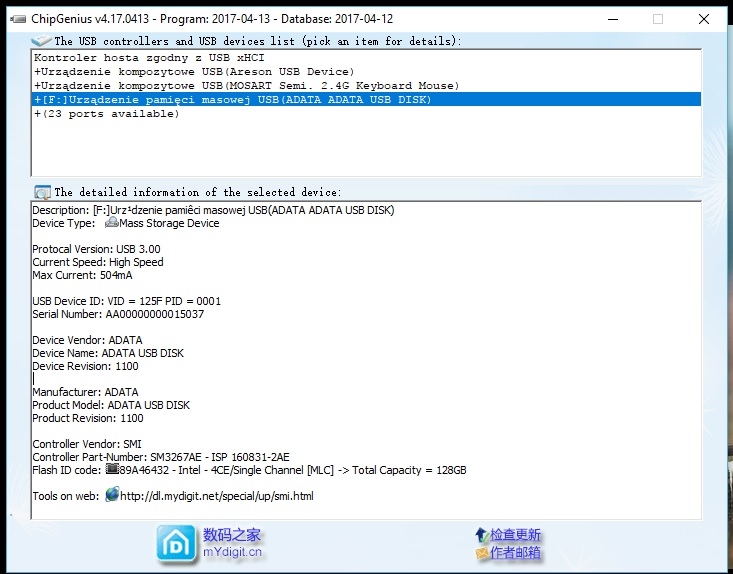Image resolution: width=733 pixels, height=574 pixels.
Task: Open the mYdigit house logo icon
Action: [176, 544]
